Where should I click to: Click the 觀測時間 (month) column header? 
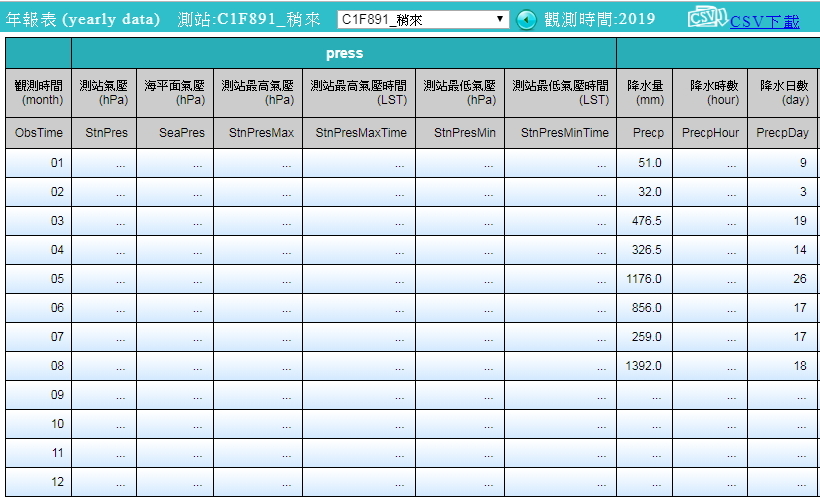click(x=38, y=93)
